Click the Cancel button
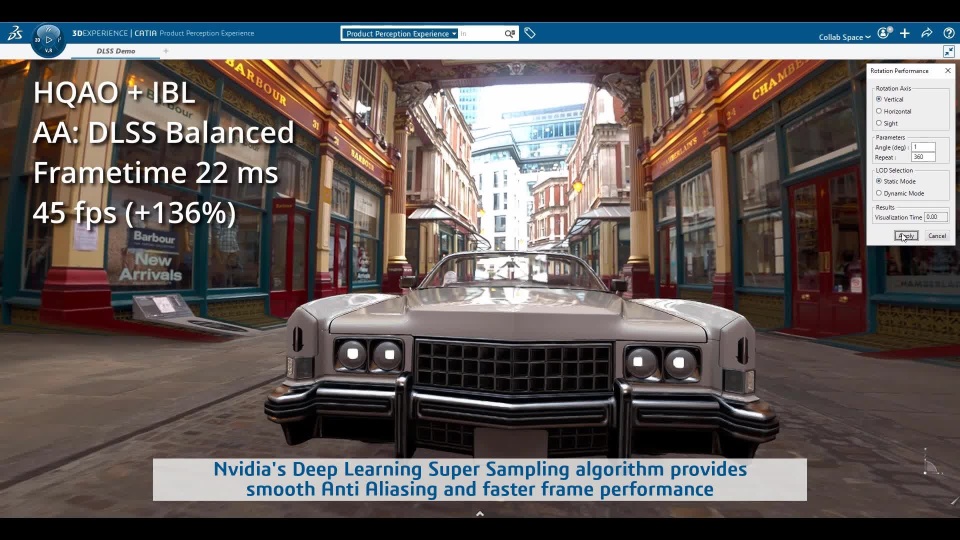The width and height of the screenshot is (960, 540). 937,236
